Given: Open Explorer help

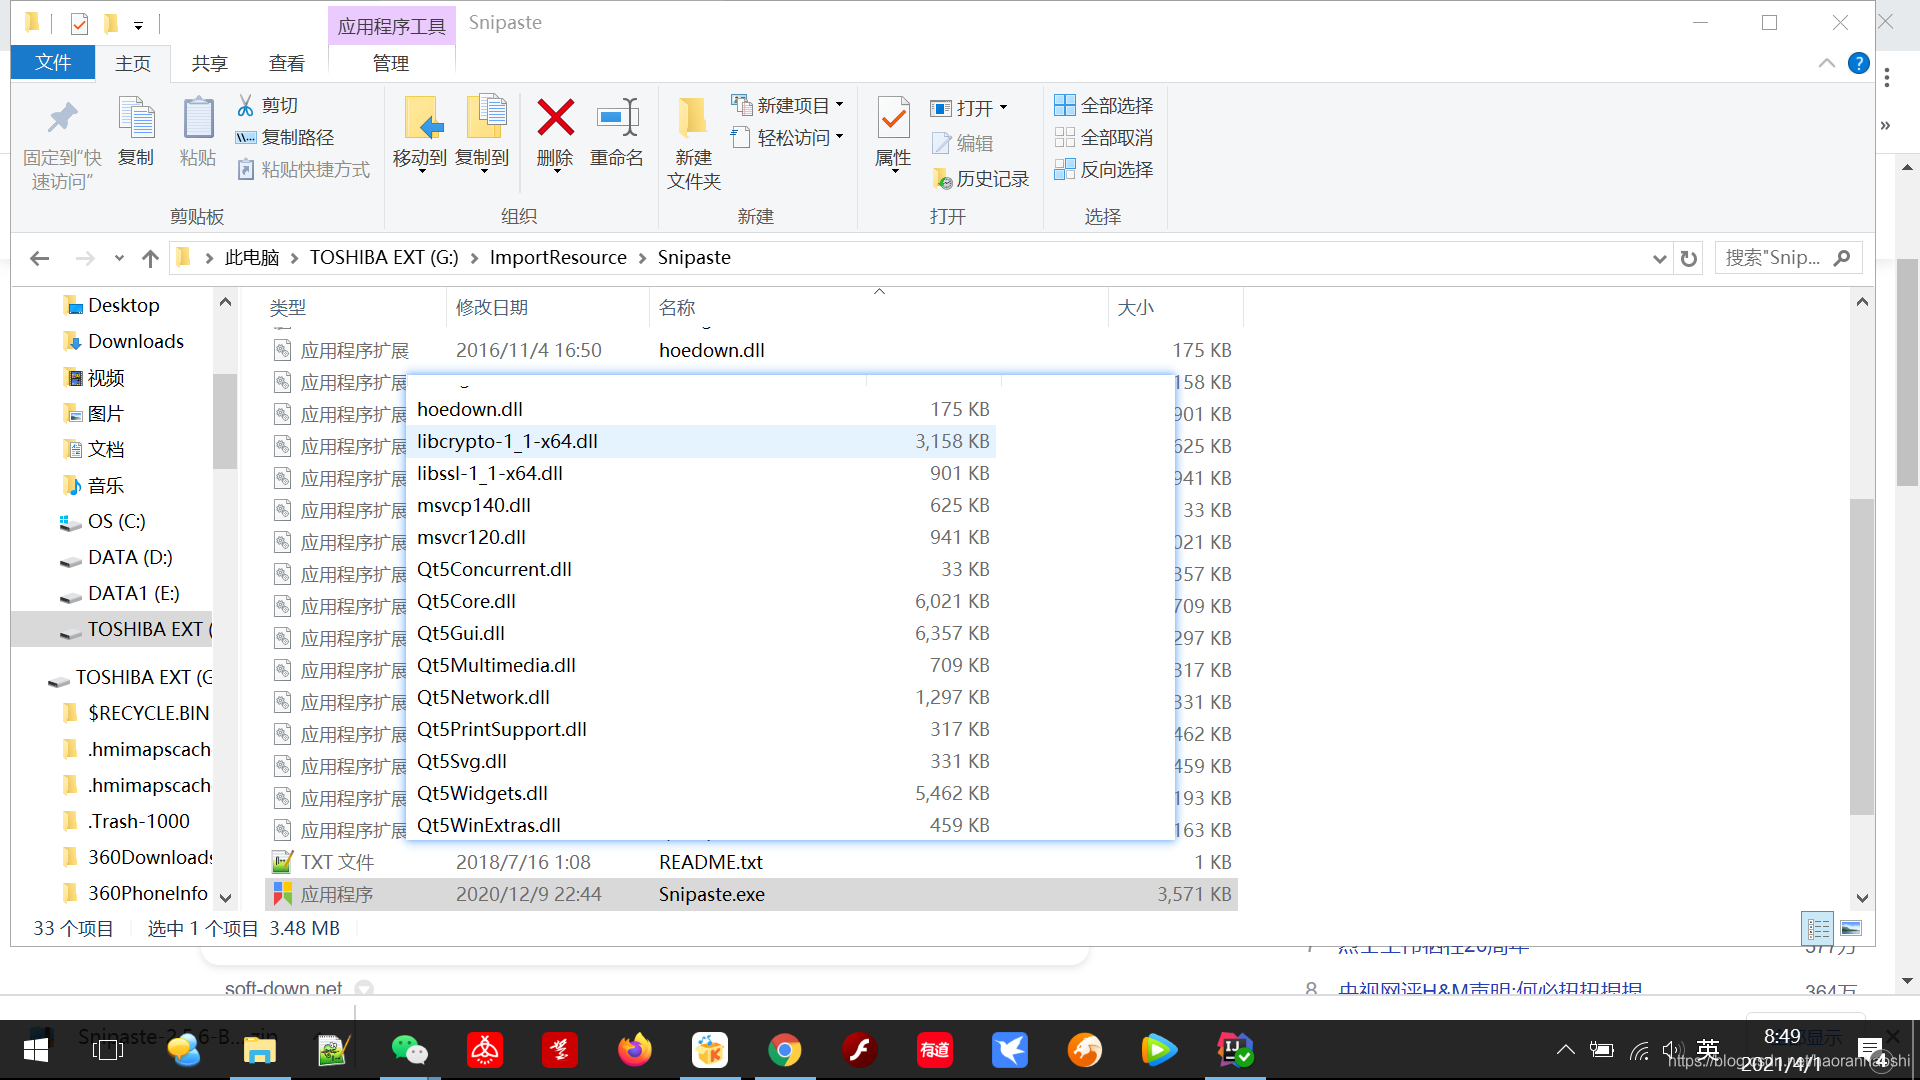Looking at the screenshot, I should 1858,63.
